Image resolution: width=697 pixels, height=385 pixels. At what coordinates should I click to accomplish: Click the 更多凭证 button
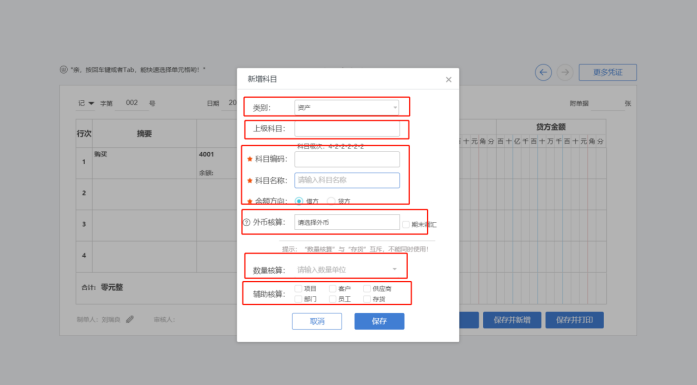click(x=608, y=72)
